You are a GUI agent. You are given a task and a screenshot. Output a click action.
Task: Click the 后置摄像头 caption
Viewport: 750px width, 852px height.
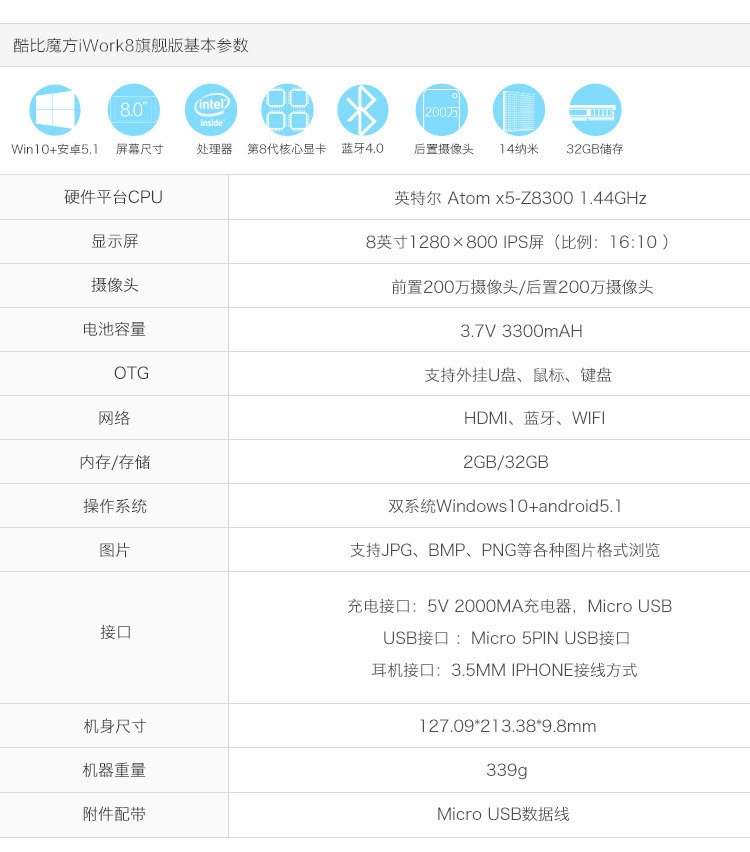point(443,149)
